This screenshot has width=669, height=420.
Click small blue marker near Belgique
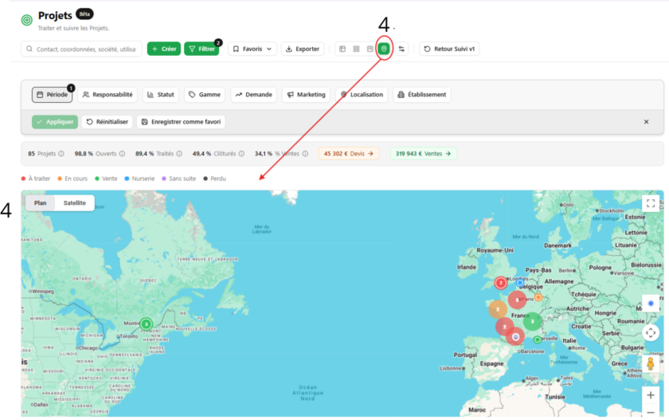pyautogui.click(x=520, y=283)
